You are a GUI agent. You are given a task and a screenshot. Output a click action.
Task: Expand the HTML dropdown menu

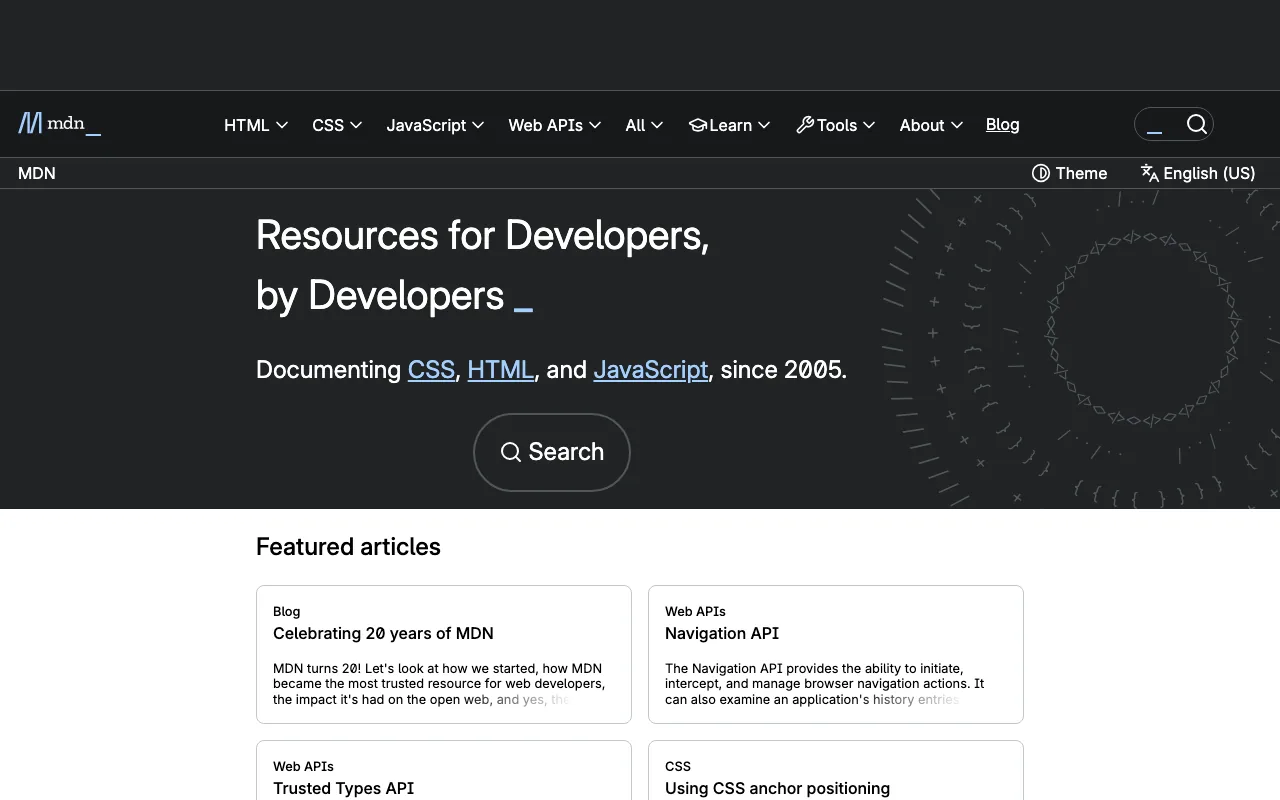[x=256, y=125]
